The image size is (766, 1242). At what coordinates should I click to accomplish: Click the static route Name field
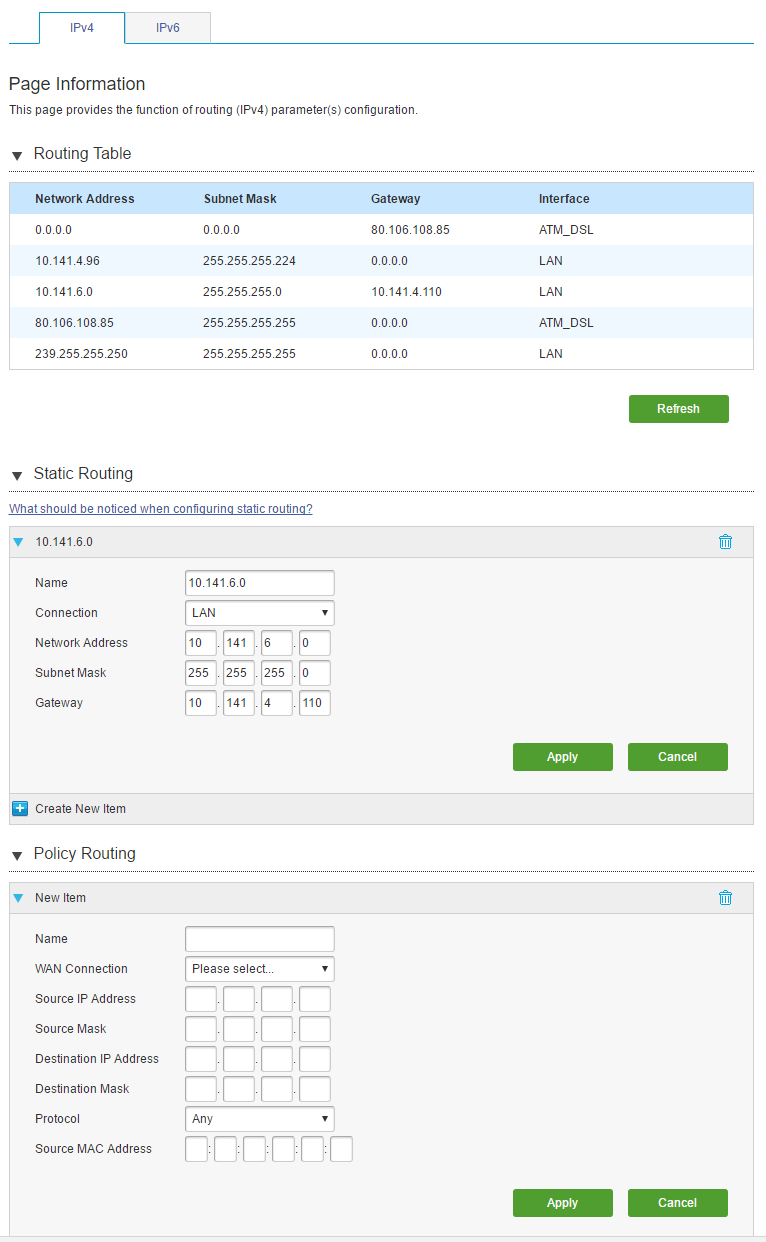click(x=260, y=583)
